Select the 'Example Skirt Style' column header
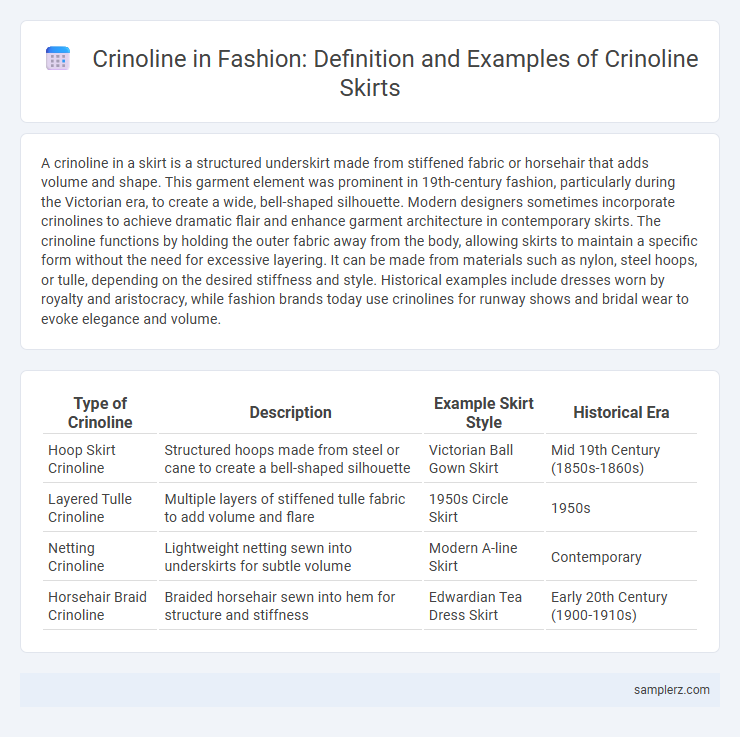740x737 pixels. coord(484,413)
